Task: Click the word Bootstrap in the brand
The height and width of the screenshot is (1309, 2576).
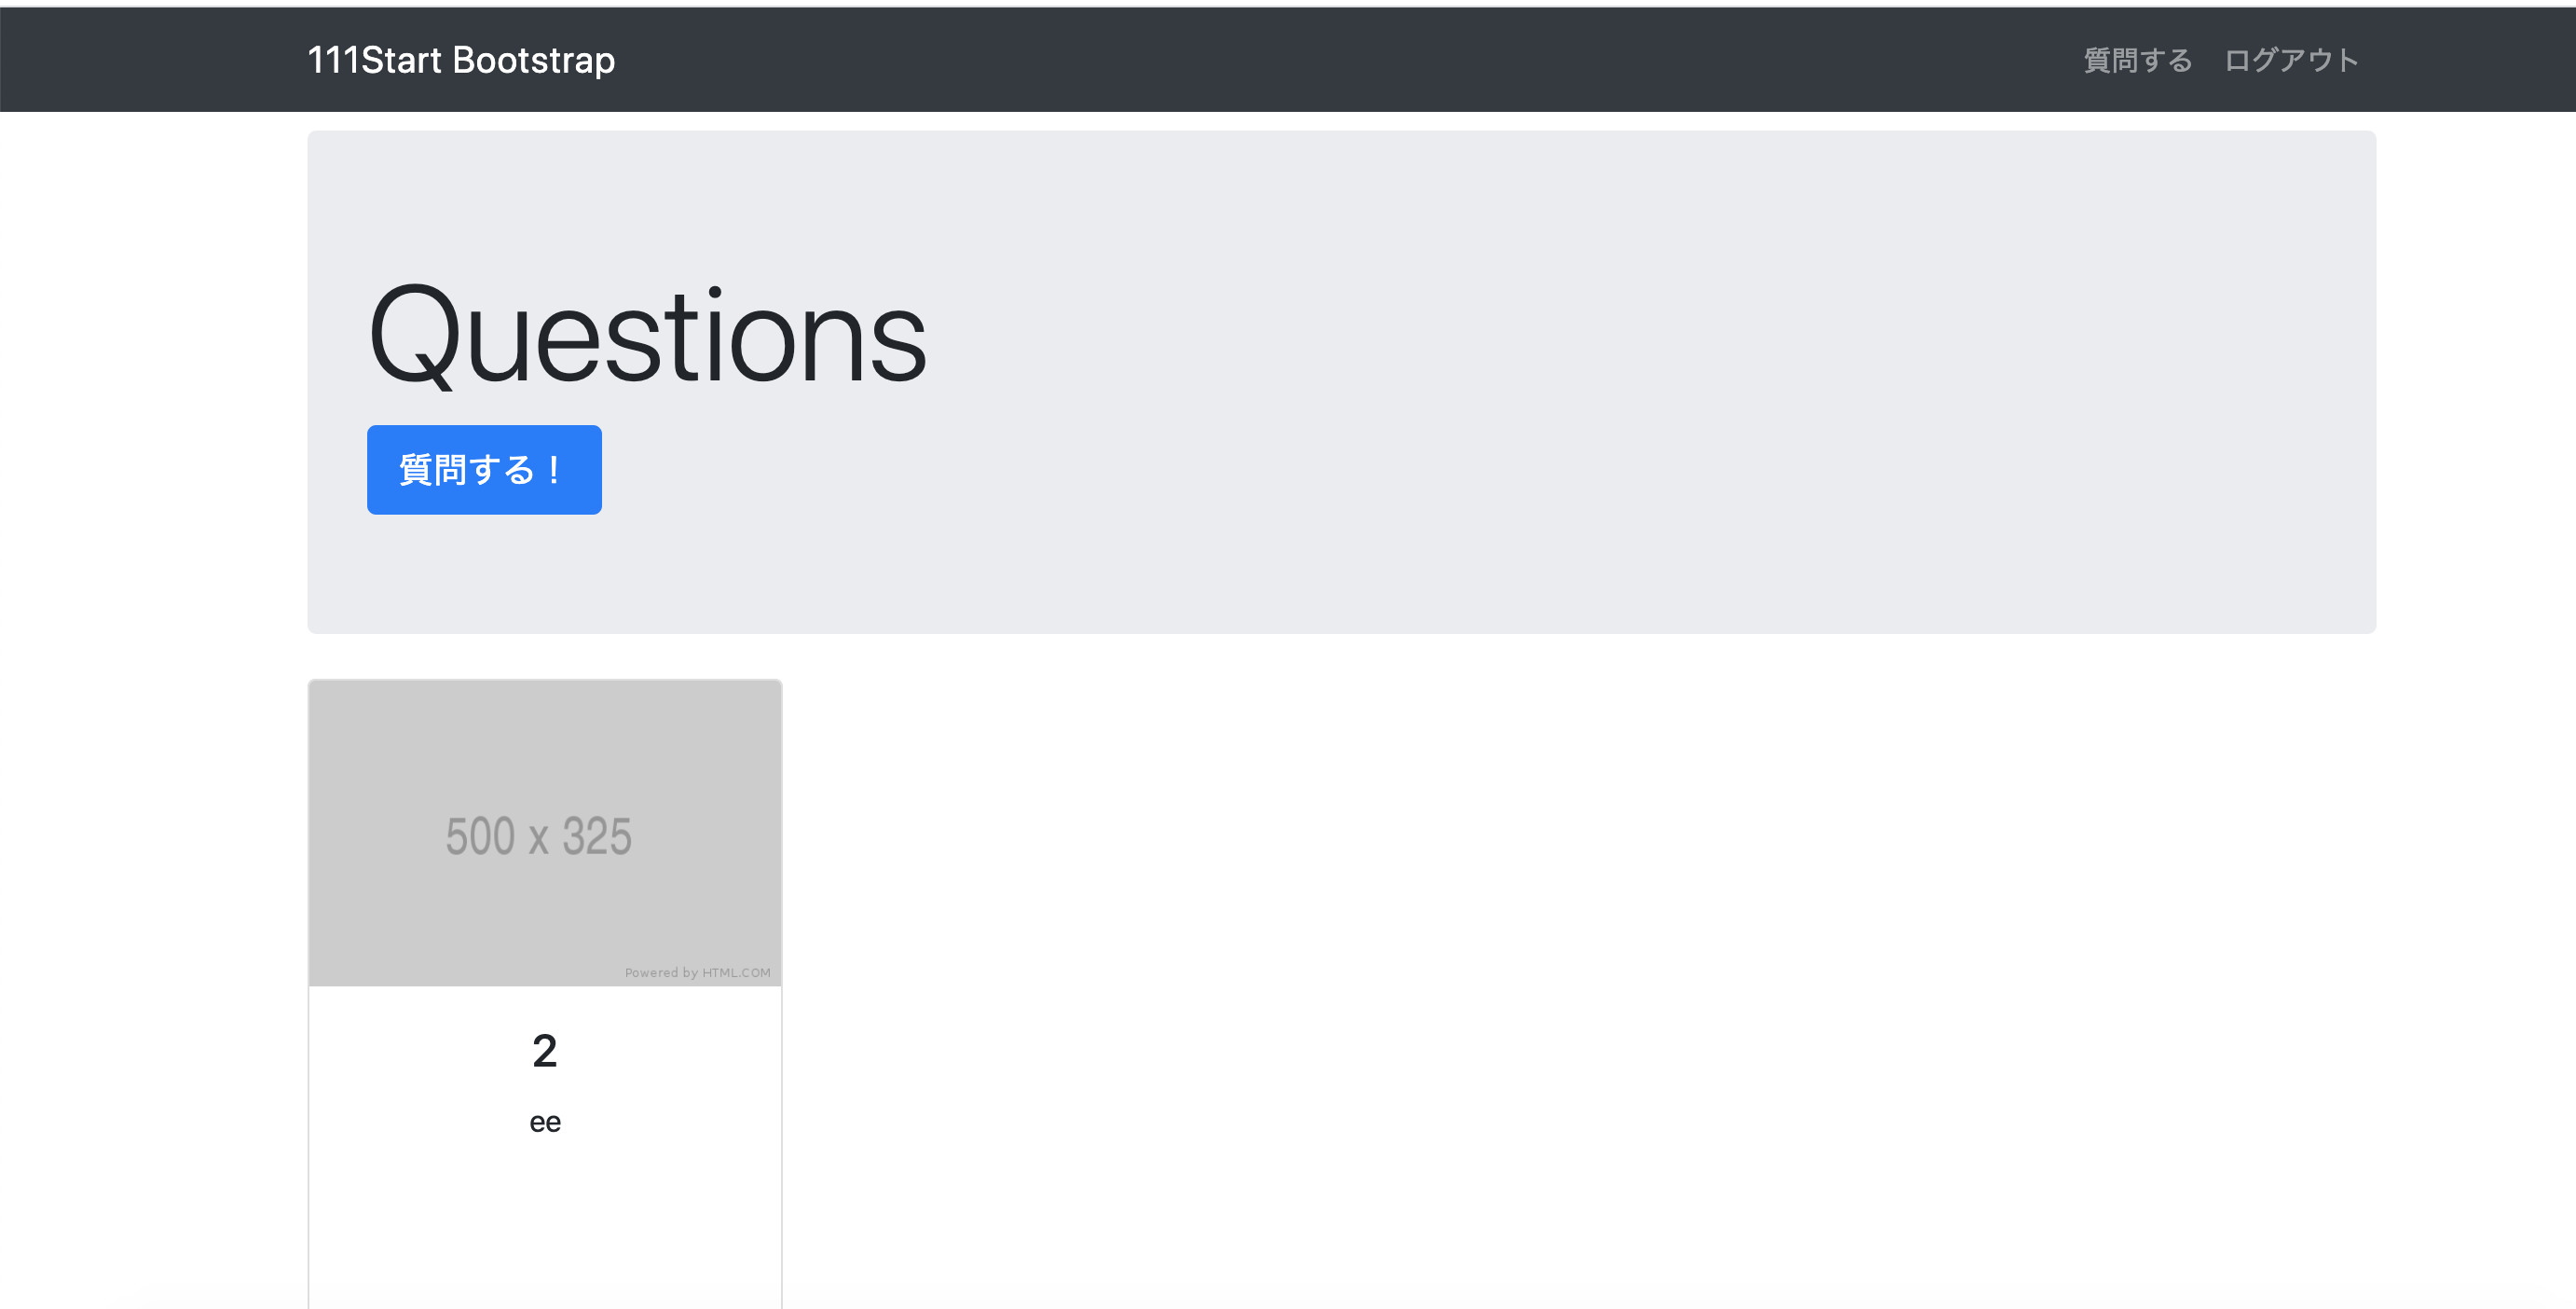Action: [x=534, y=60]
